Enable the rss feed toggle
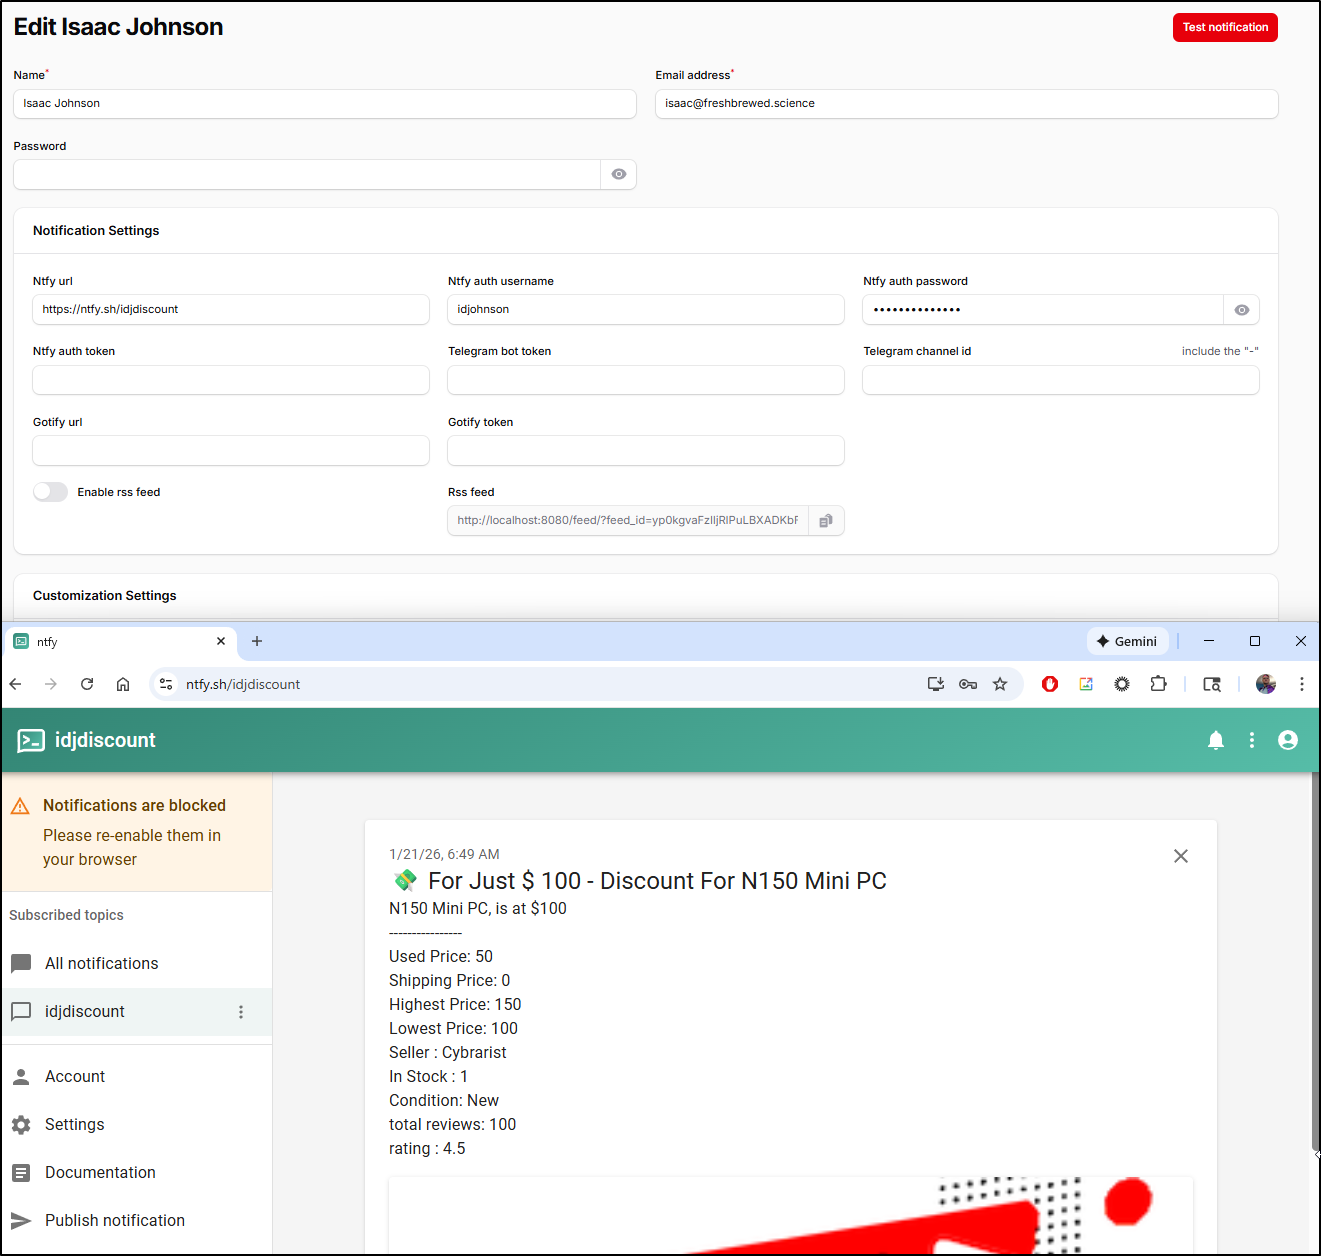1321x1256 pixels. pyautogui.click(x=51, y=492)
